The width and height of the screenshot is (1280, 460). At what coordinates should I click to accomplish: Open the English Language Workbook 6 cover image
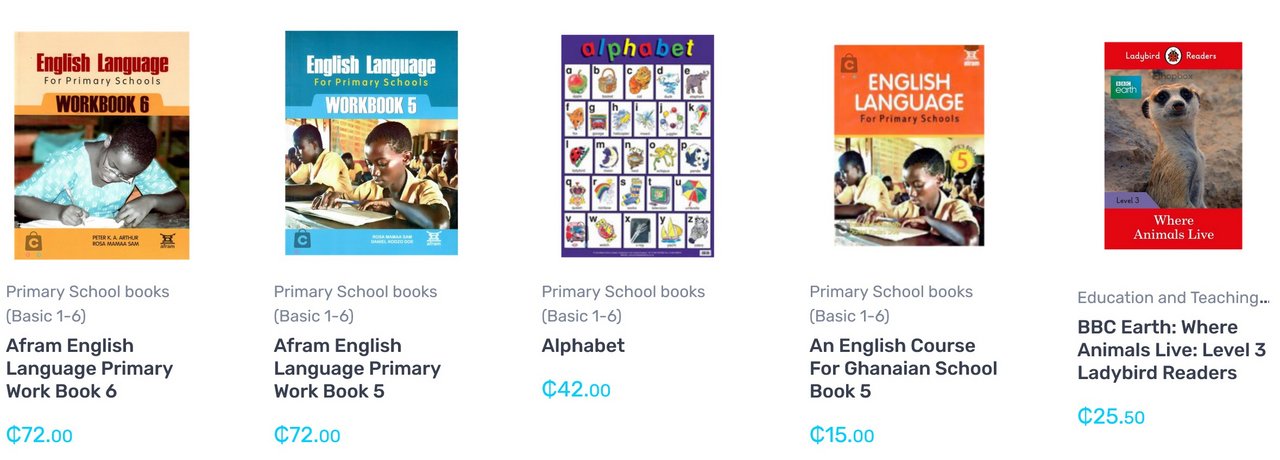tap(102, 146)
